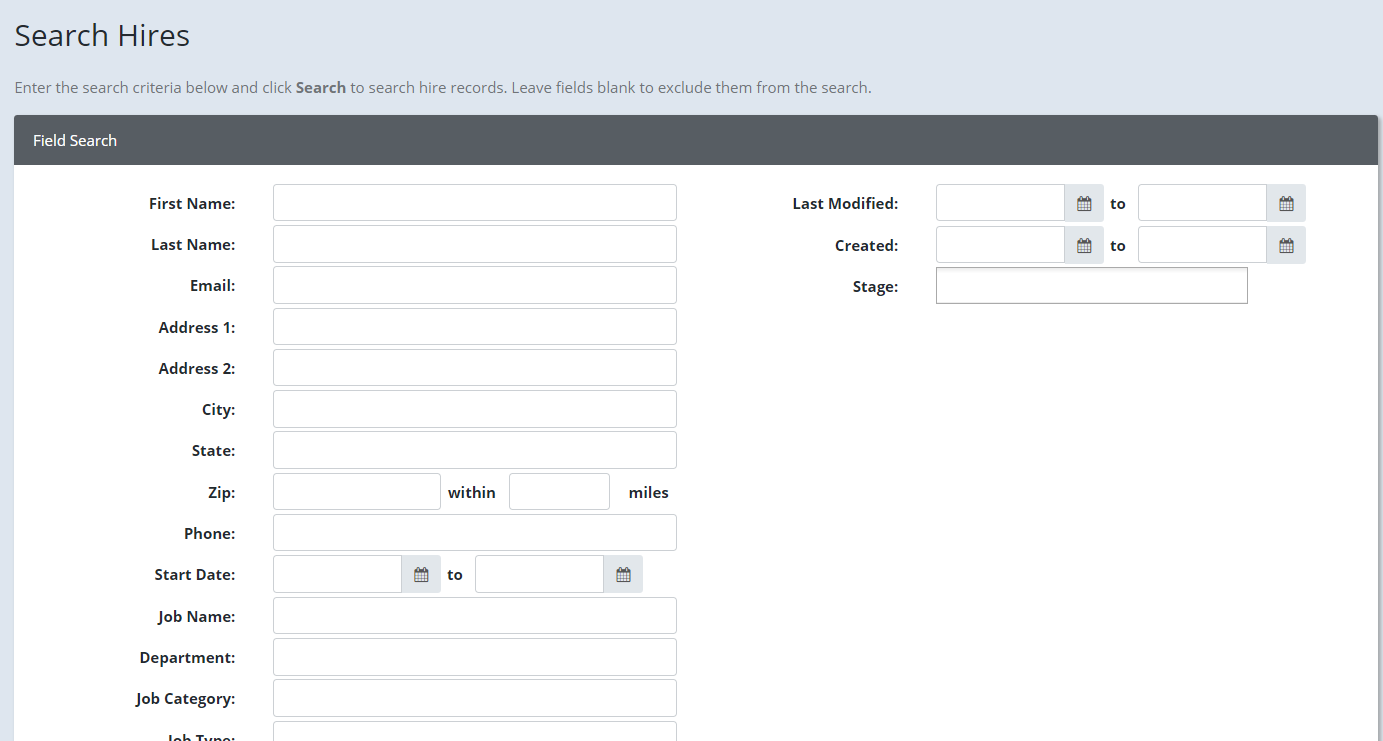This screenshot has height=741, width=1383.
Task: Click inside the Phone field
Action: tap(474, 532)
